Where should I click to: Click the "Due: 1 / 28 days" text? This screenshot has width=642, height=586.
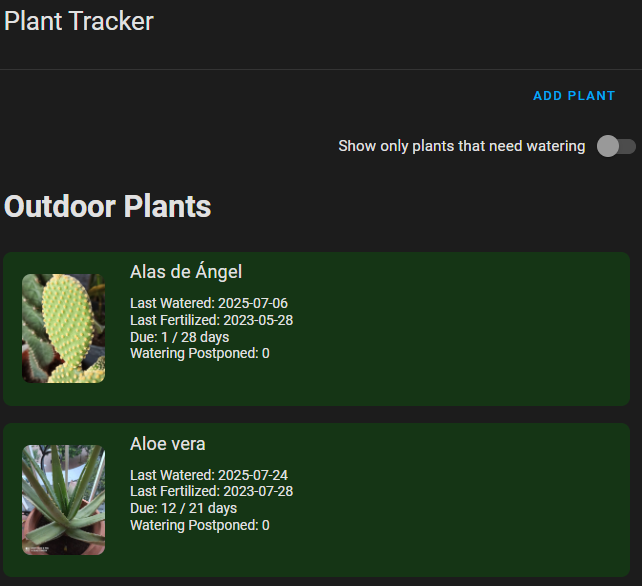point(180,337)
